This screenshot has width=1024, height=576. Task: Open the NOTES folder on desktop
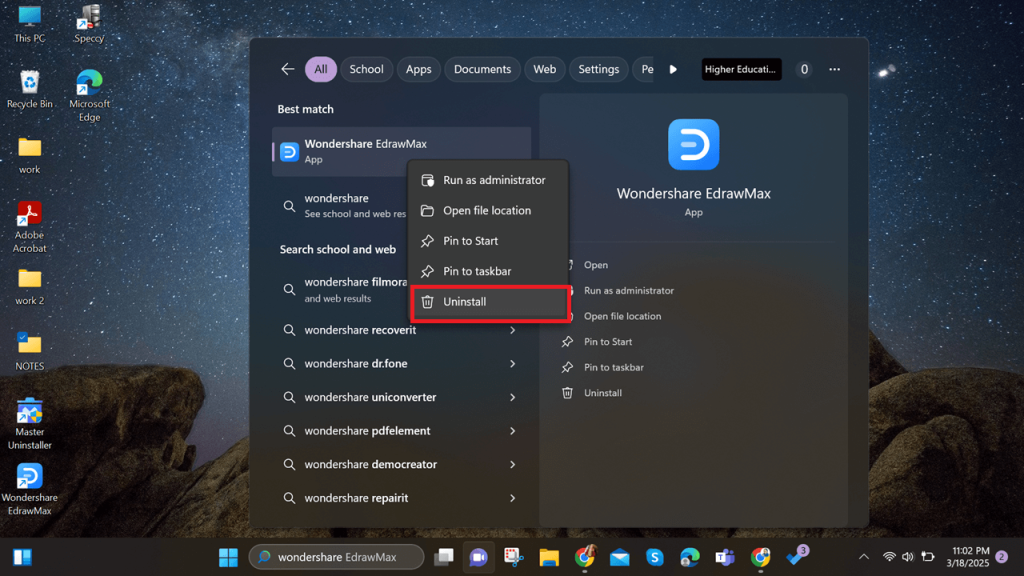[29, 352]
